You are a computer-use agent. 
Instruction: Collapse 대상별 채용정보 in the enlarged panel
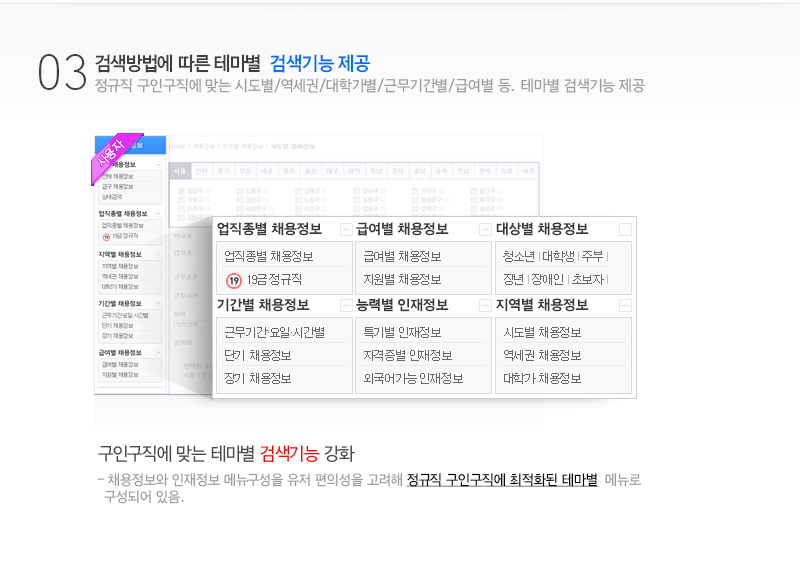click(625, 230)
